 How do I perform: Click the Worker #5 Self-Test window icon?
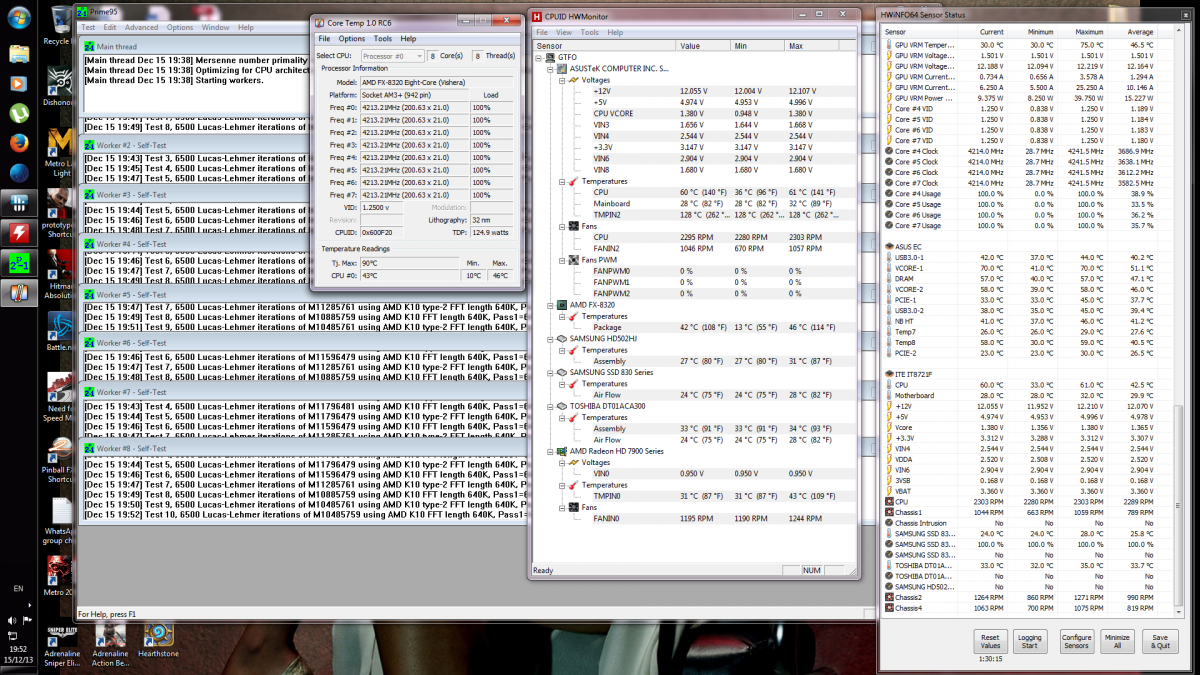coord(88,295)
